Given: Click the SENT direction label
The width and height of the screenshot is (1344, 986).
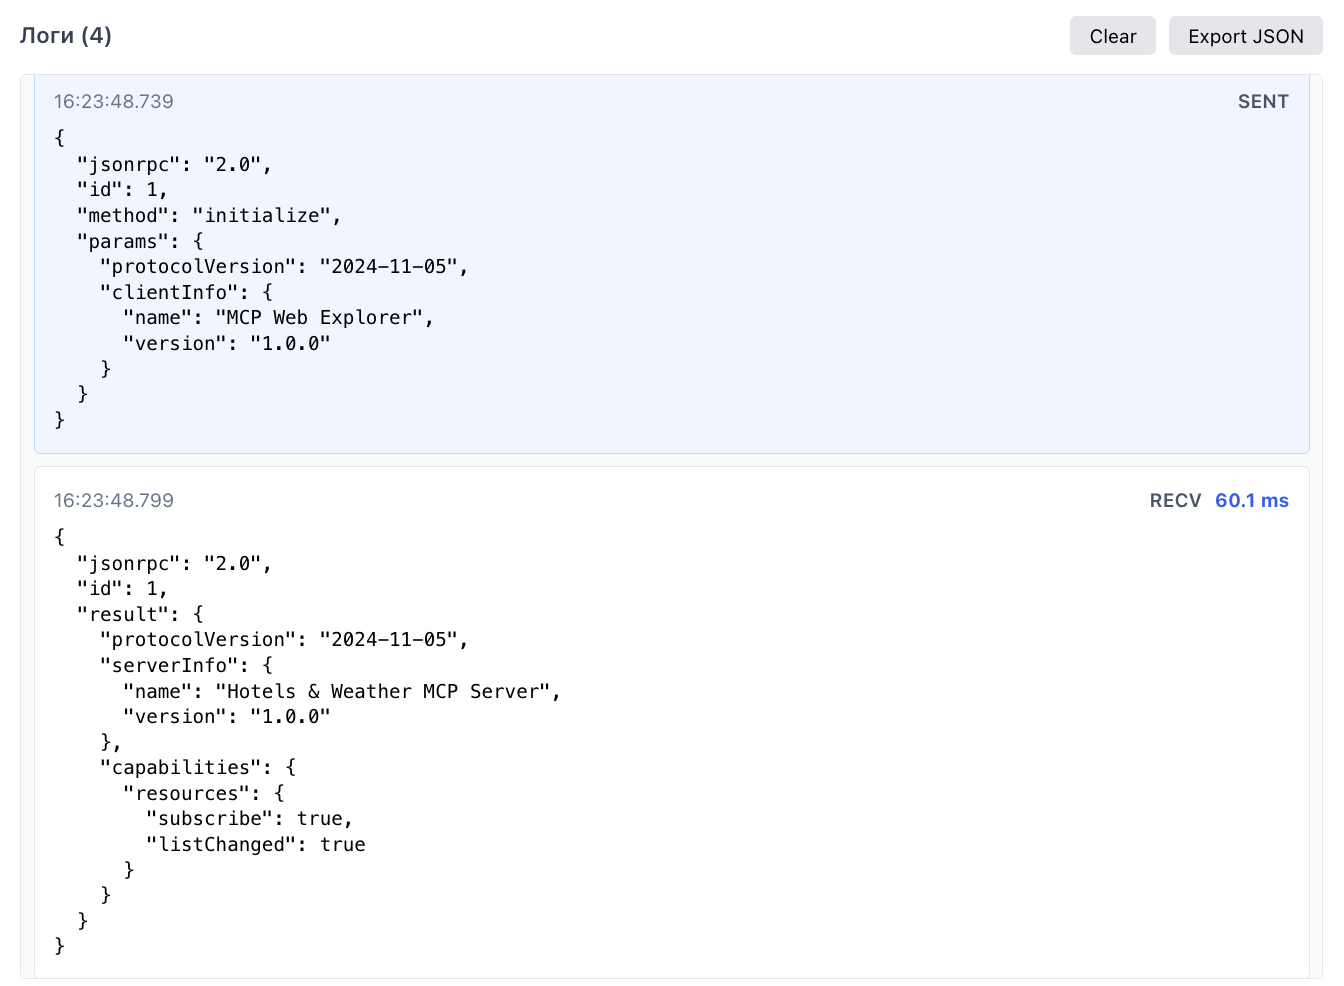Looking at the screenshot, I should point(1263,101).
